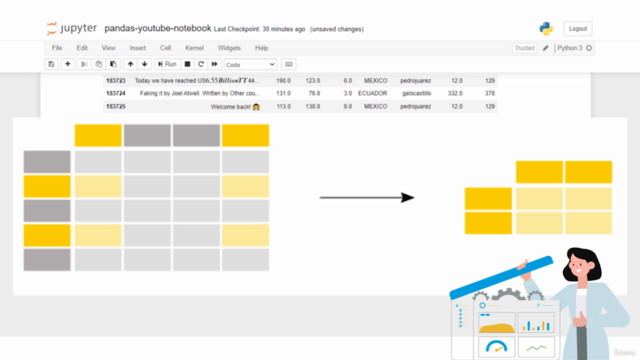This screenshot has height=360, width=640.
Task: Move selected cell down arrow
Action: (144, 64)
